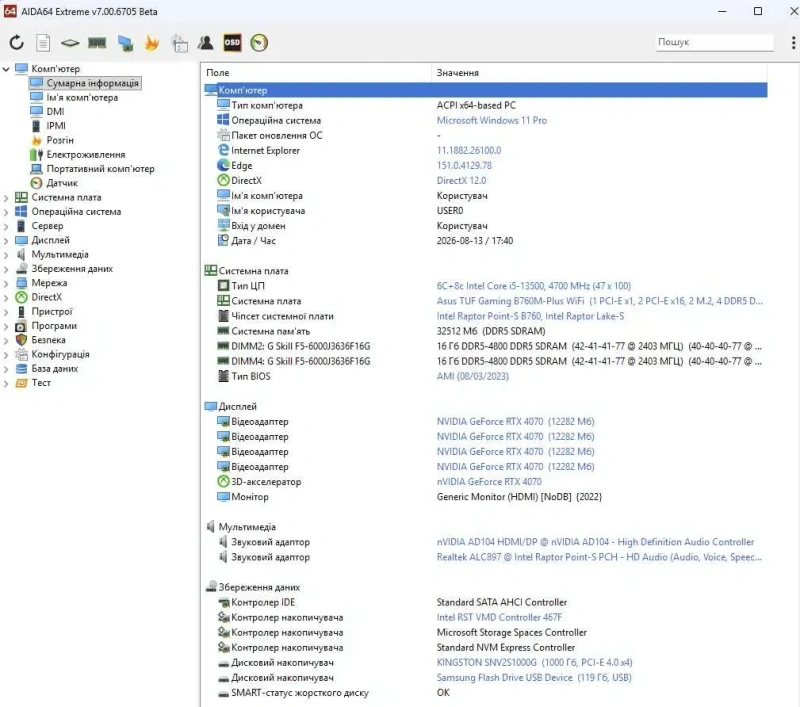Select the Програми tree item
800x707 pixels.
[x=54, y=326]
